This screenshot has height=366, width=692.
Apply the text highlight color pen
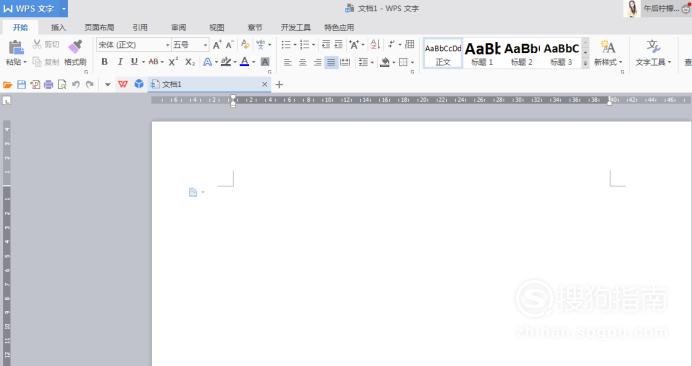pyautogui.click(x=226, y=62)
